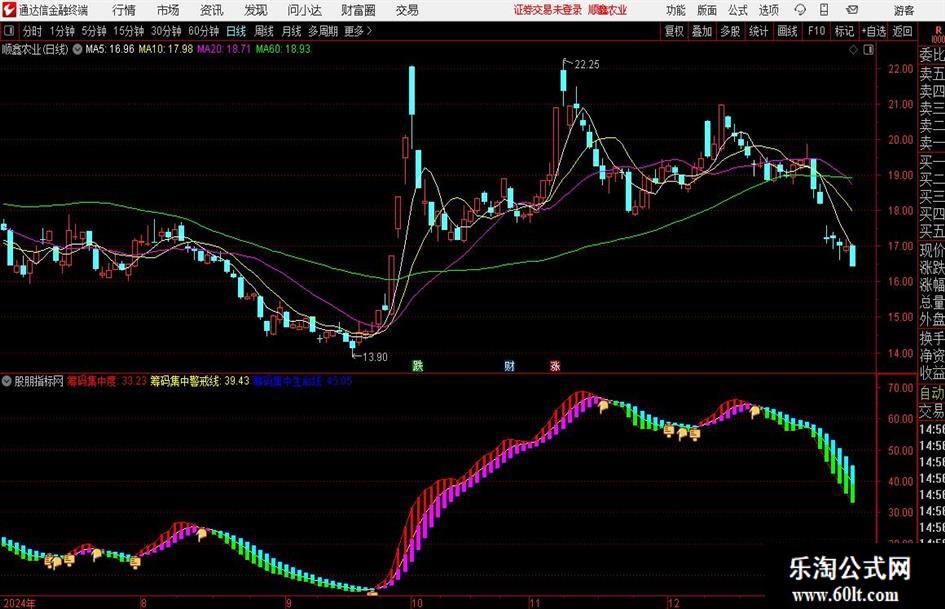The width and height of the screenshot is (945, 609).
Task: Click the 叠加 toolbar button
Action: tap(702, 31)
